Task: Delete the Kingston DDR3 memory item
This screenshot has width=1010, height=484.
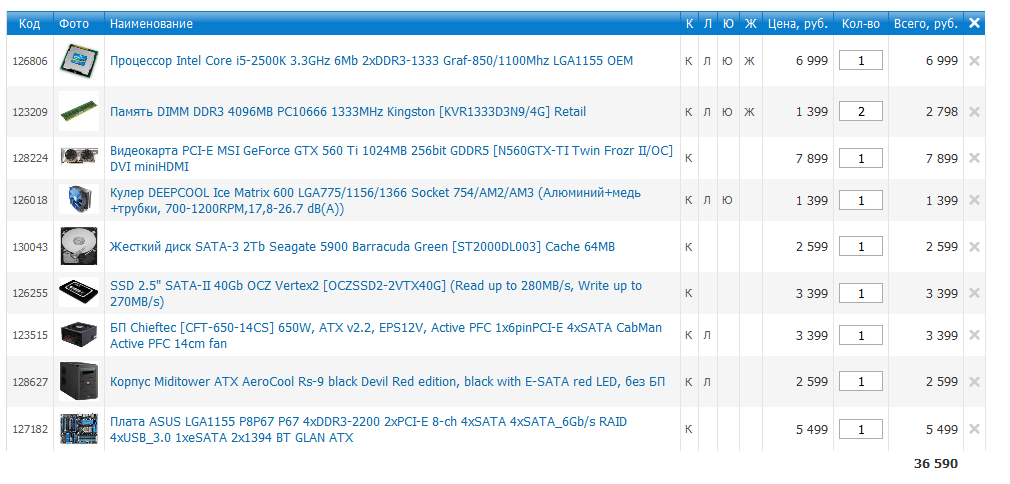Action: pyautogui.click(x=974, y=111)
